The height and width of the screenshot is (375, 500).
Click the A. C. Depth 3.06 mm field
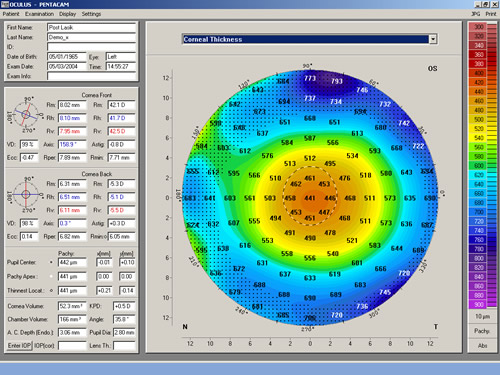click(72, 332)
